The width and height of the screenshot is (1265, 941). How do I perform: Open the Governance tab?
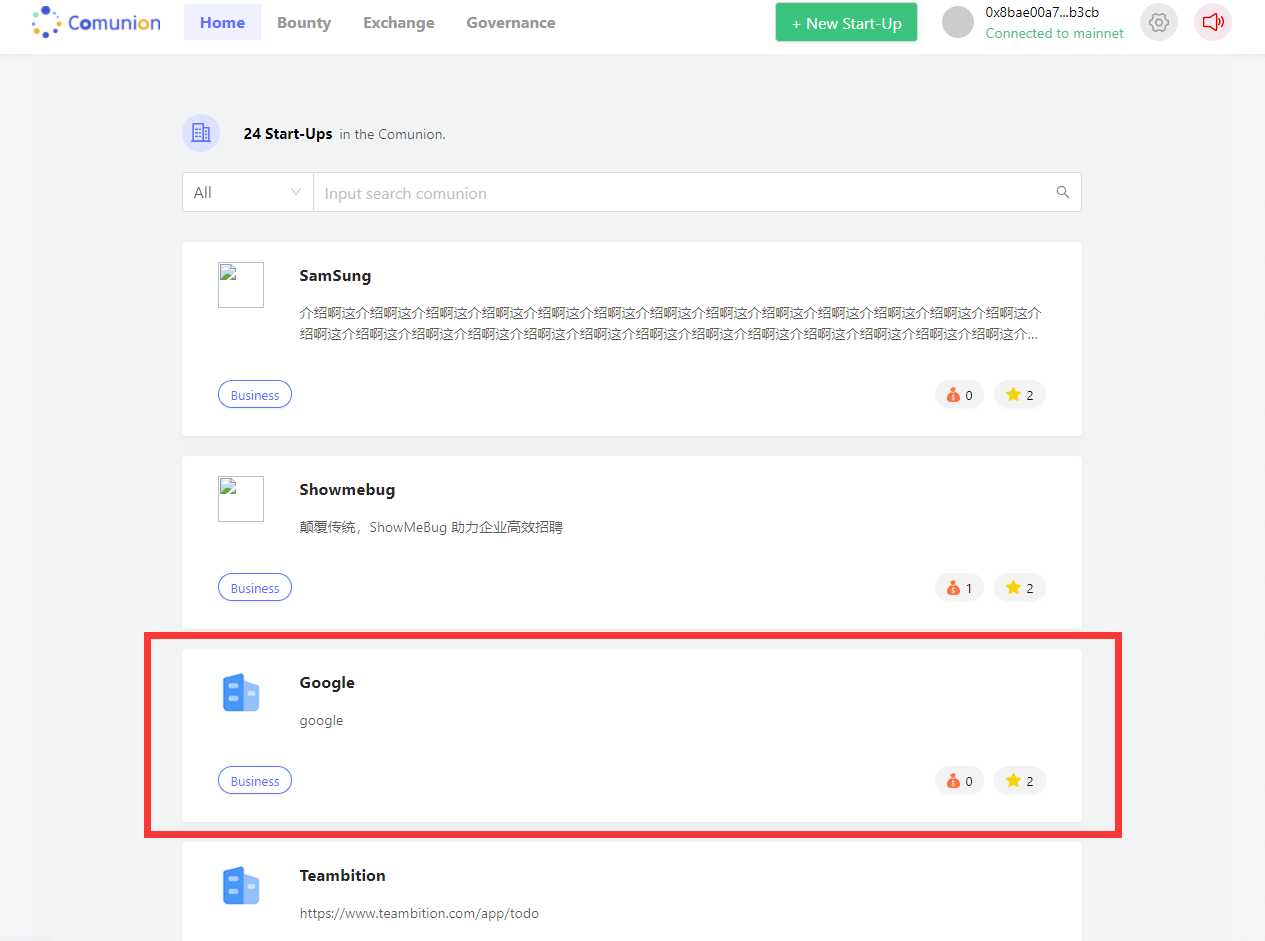(x=511, y=22)
